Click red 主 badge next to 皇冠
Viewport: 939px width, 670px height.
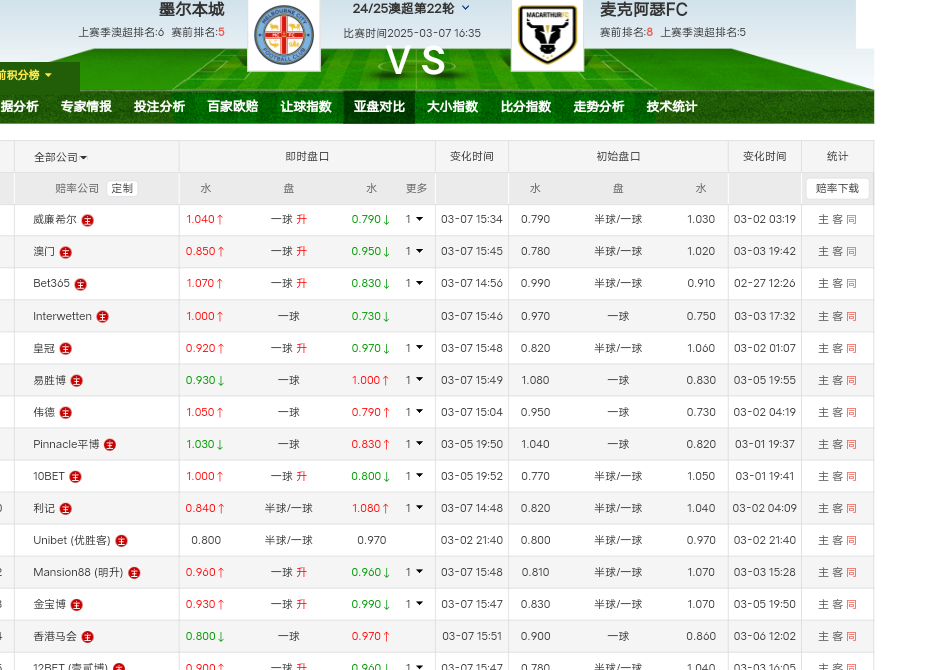pos(66,349)
